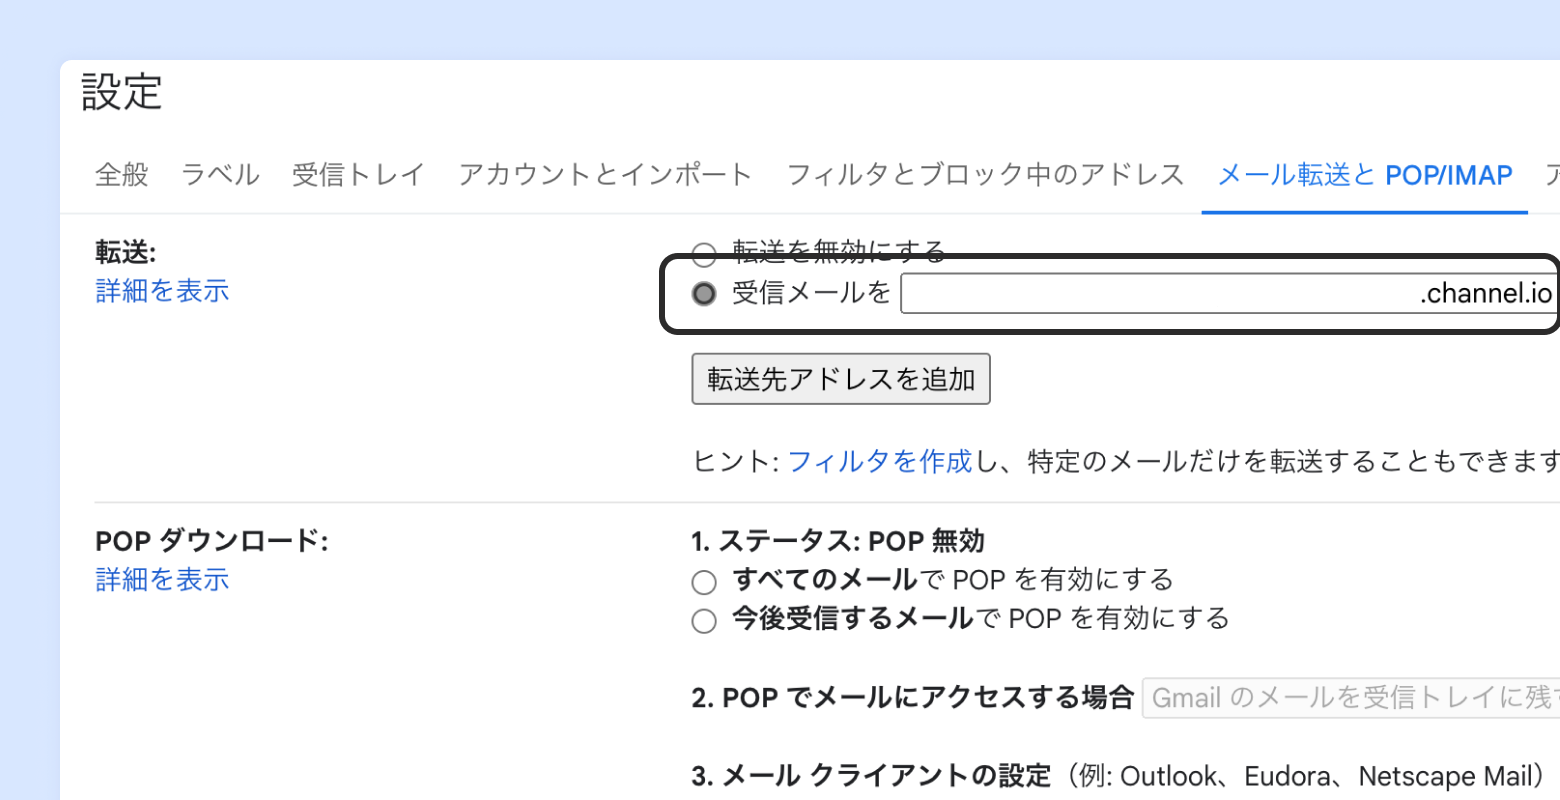Image resolution: width=1560 pixels, height=800 pixels.
Task: Click the POP ダウンロード section label
Action: pyautogui.click(x=211, y=541)
